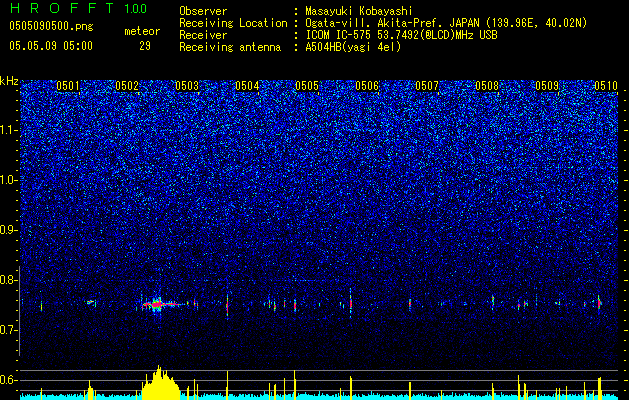Click the 0502 time marker
The image size is (629, 400).
coord(127,85)
